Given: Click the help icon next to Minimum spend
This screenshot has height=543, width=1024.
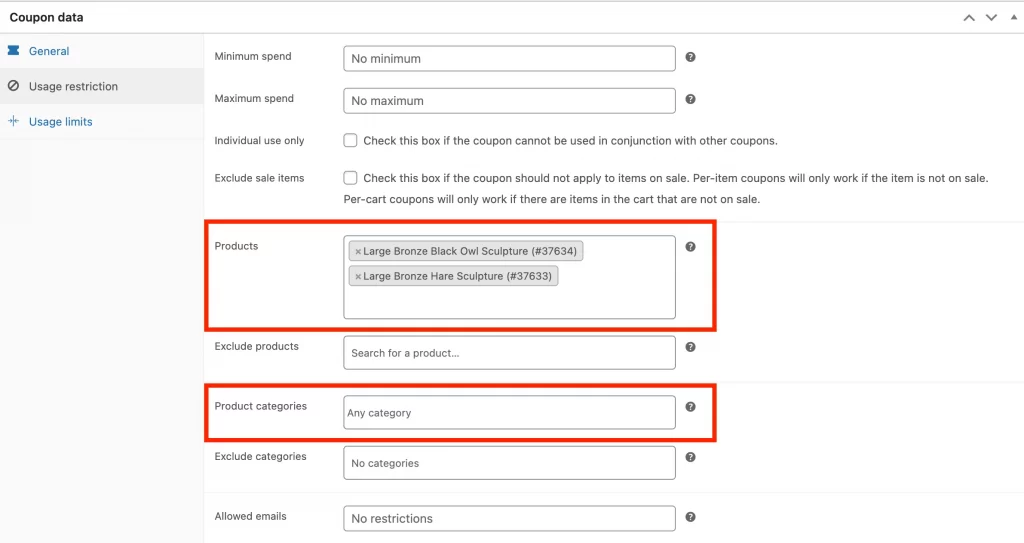Looking at the screenshot, I should (x=691, y=58).
